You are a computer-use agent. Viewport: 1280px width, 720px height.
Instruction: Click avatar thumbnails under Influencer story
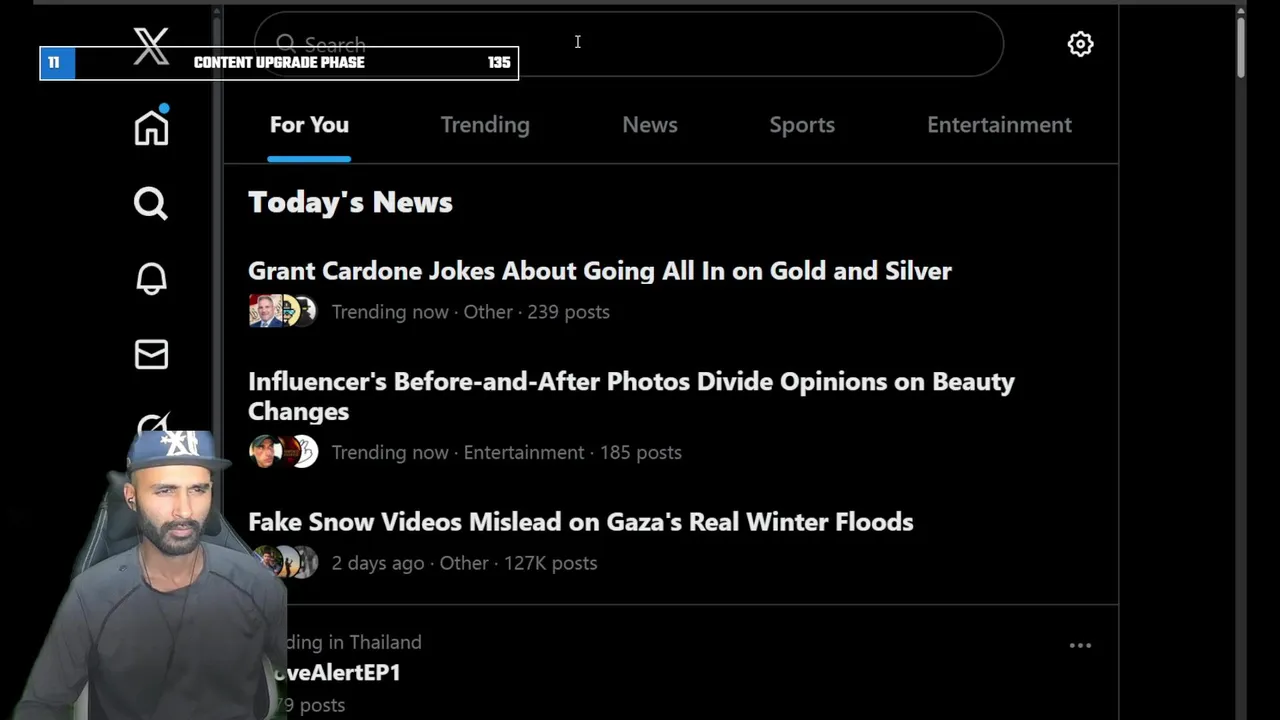283,452
